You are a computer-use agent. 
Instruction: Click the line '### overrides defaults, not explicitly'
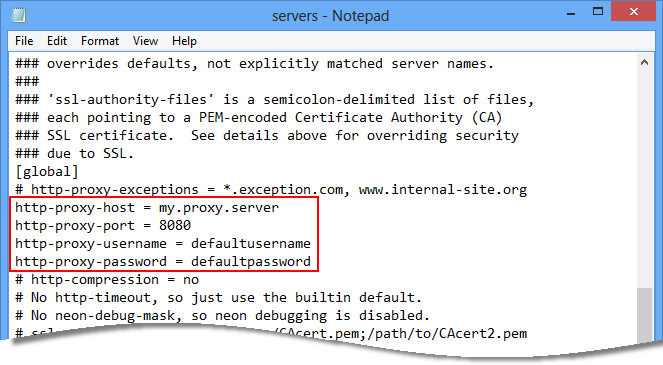(x=255, y=64)
